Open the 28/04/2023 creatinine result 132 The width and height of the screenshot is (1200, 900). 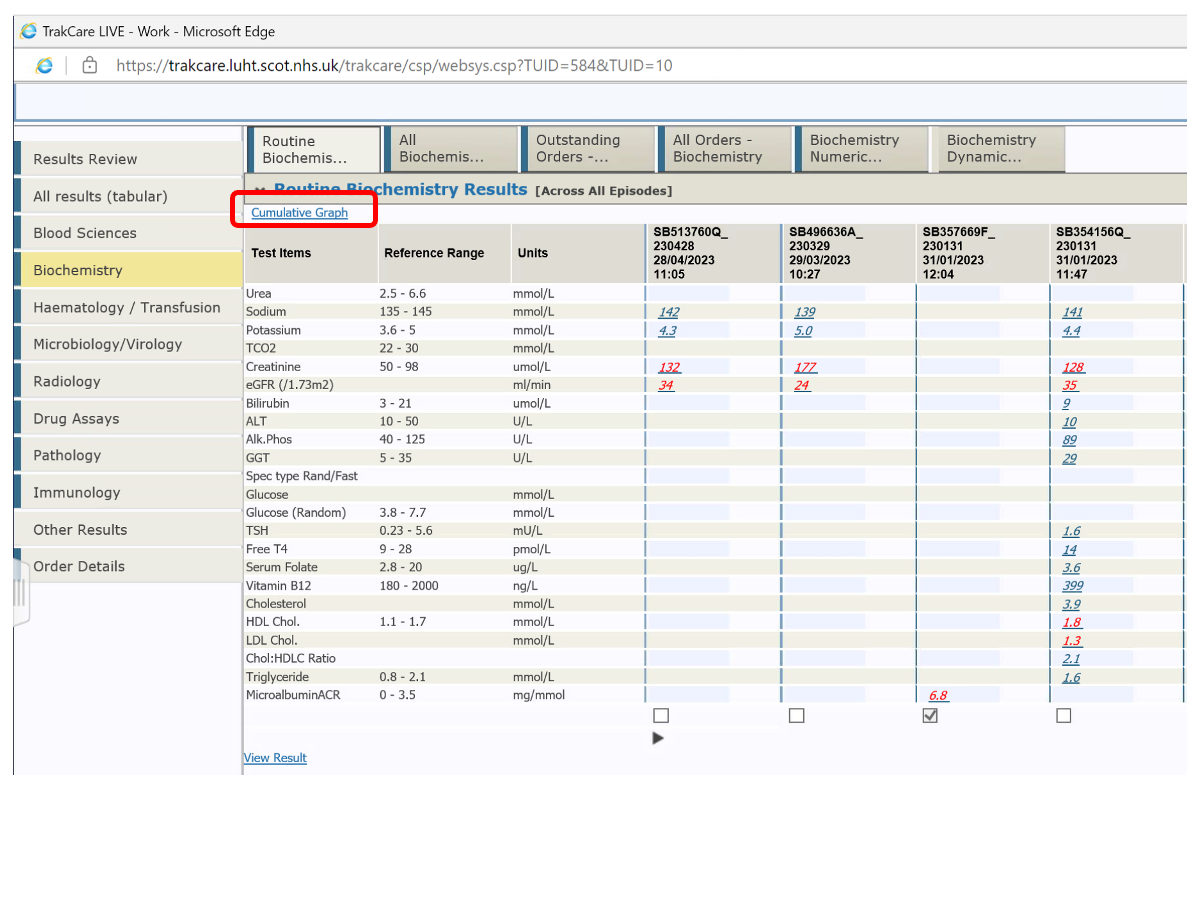coord(669,368)
